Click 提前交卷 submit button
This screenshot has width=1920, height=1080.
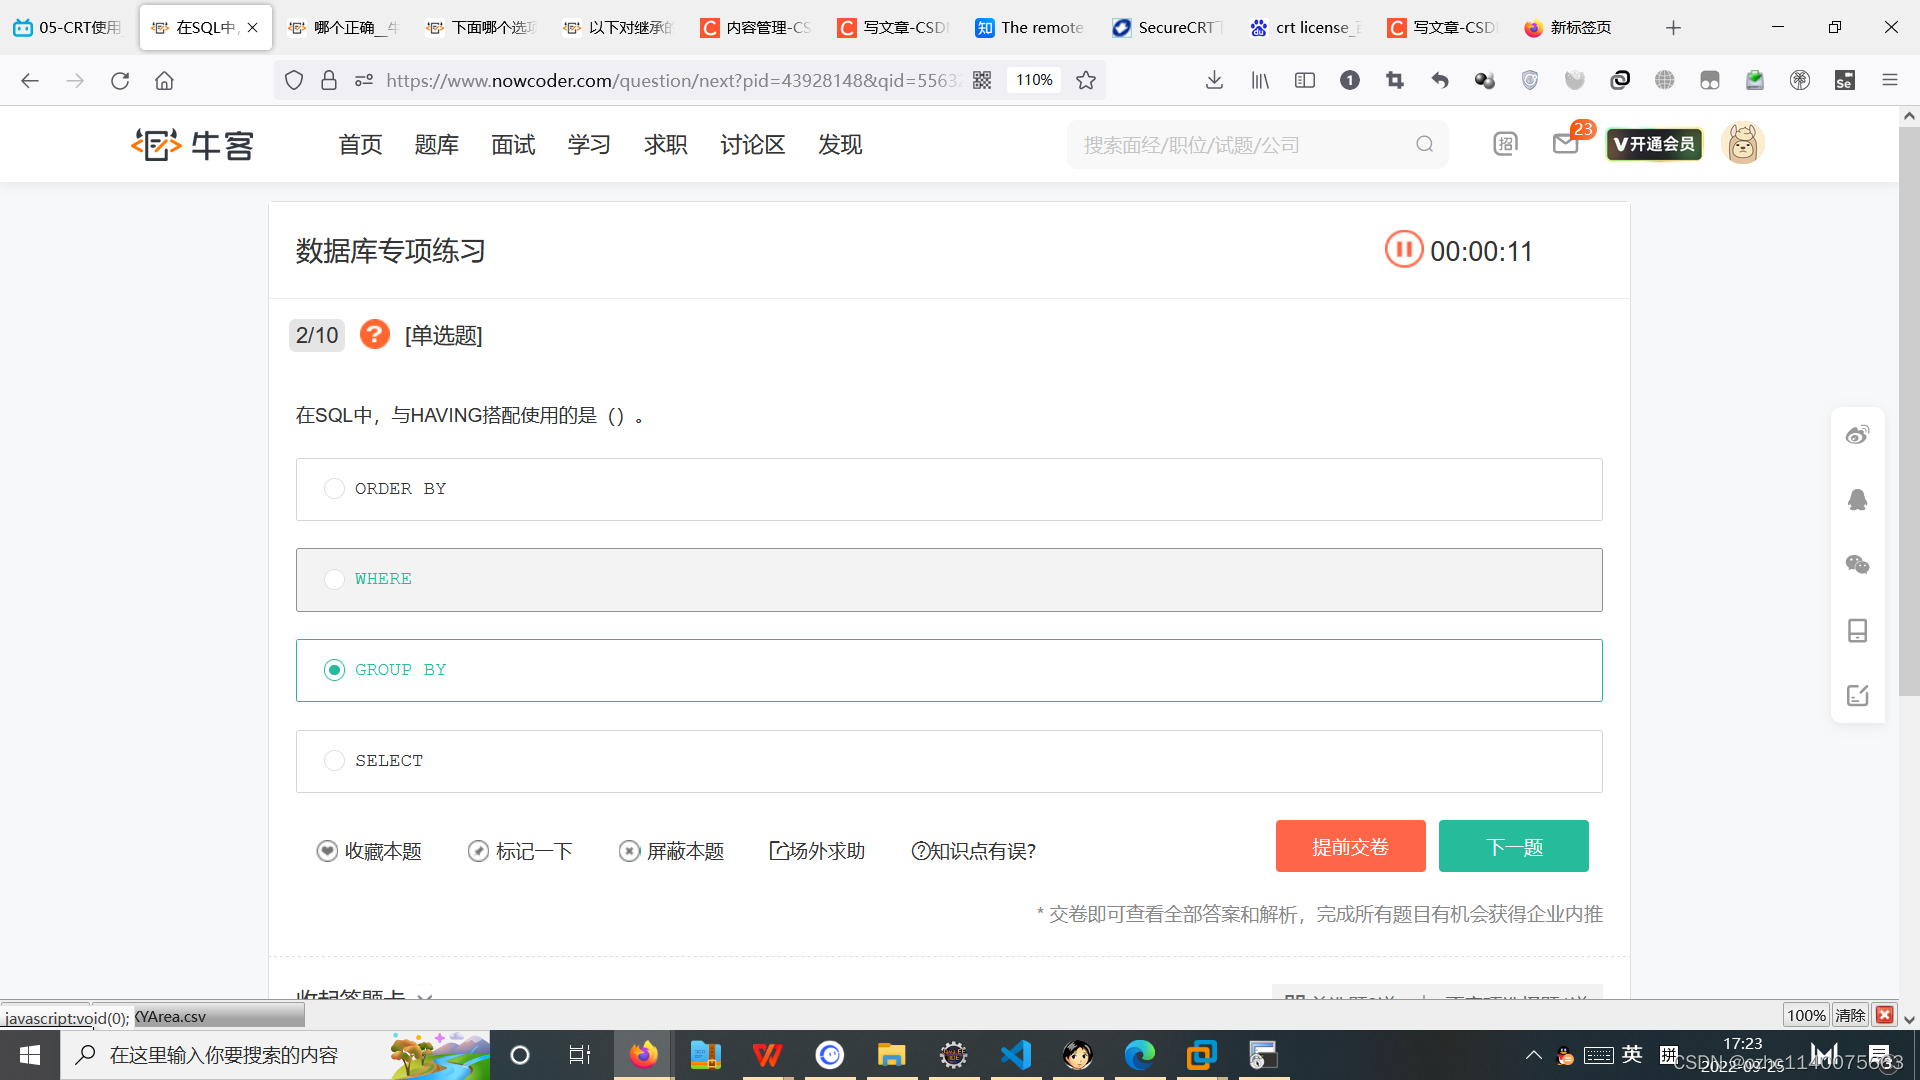pos(1350,845)
